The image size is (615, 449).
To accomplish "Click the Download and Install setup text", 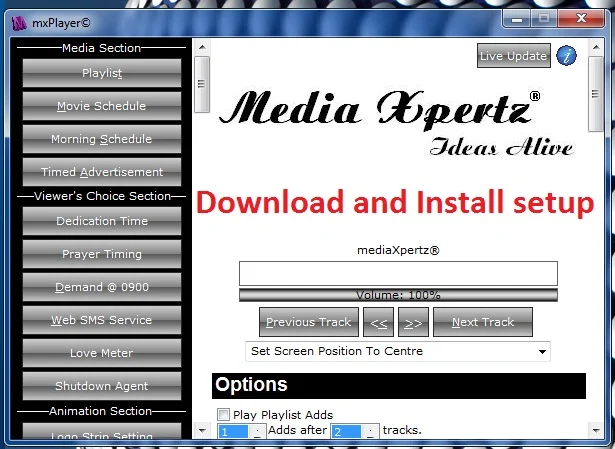I will (x=395, y=203).
